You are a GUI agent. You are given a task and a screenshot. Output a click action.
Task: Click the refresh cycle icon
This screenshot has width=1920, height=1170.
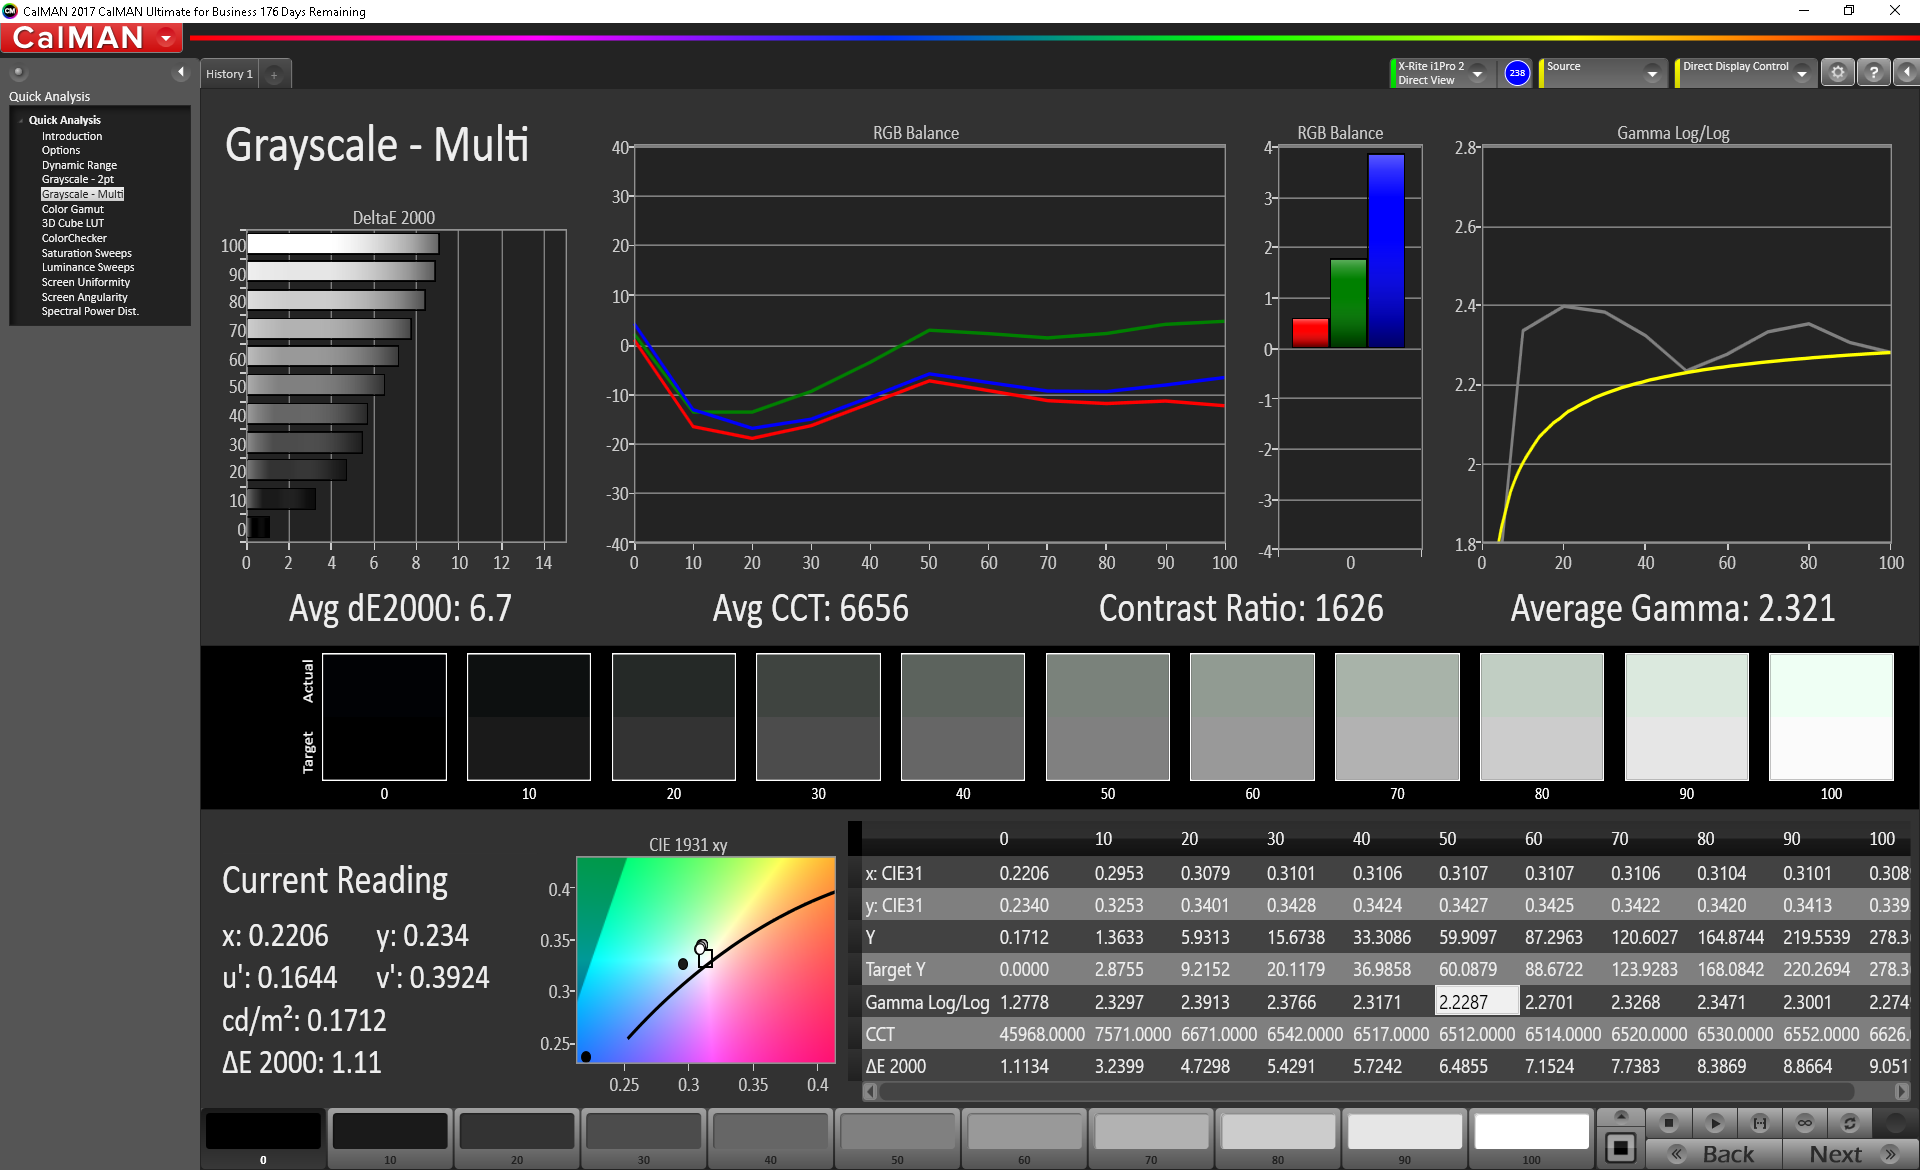(x=1850, y=1123)
